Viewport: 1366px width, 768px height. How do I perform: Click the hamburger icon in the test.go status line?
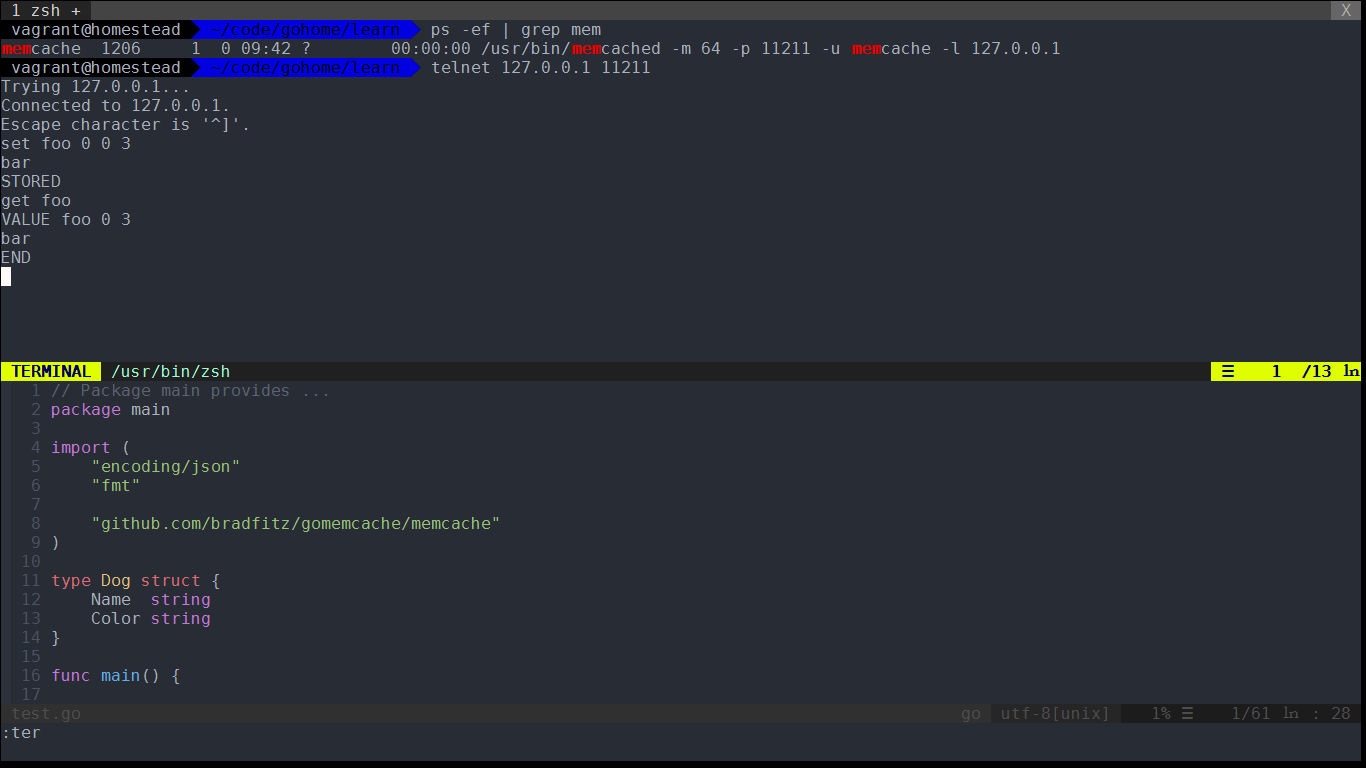click(x=1187, y=714)
